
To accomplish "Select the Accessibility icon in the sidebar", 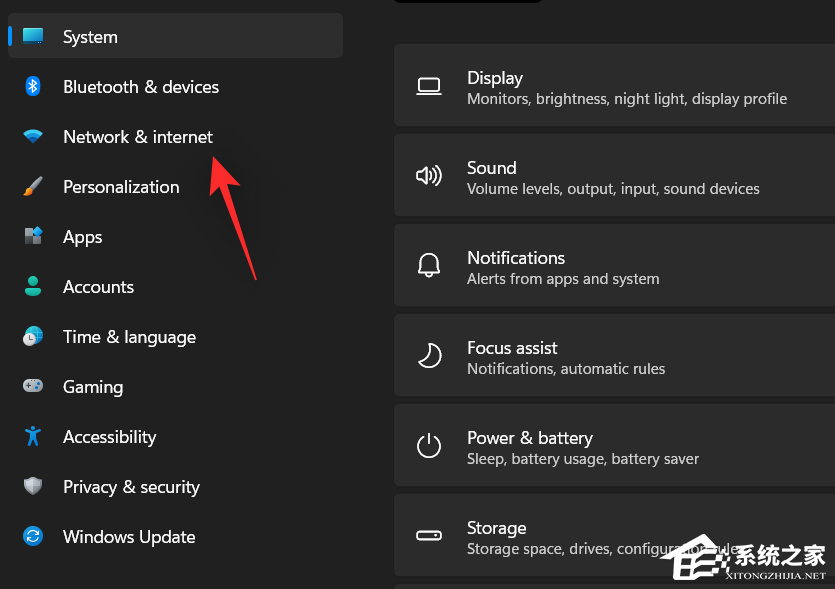I will (x=33, y=437).
